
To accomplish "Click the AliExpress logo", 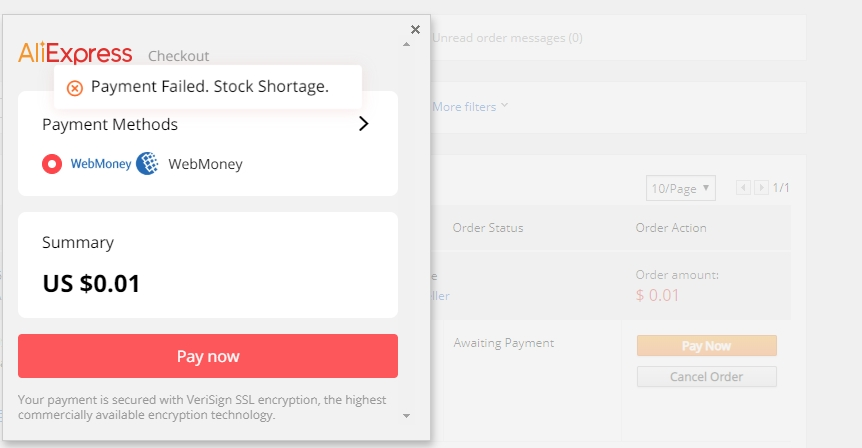I will pyautogui.click(x=75, y=53).
